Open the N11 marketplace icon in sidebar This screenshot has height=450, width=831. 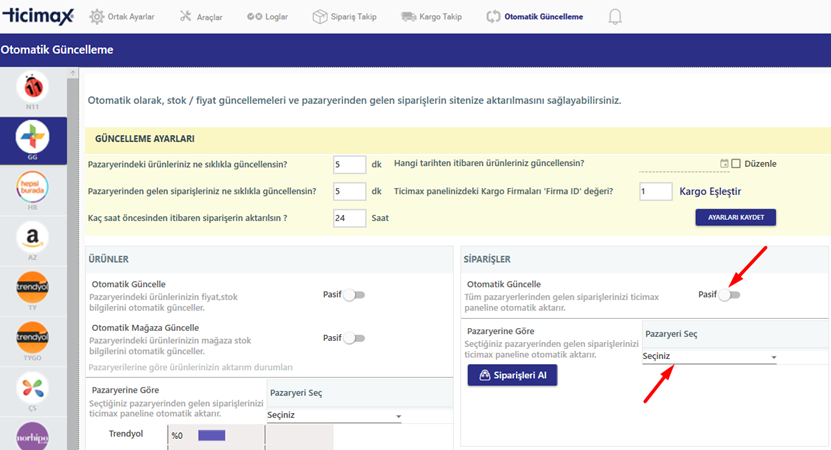coord(32,87)
